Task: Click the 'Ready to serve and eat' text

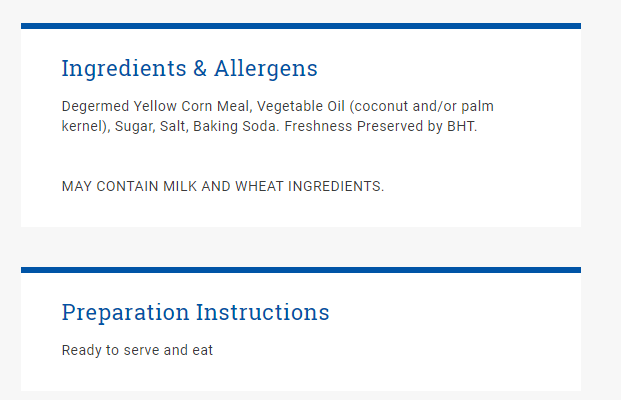Action: click(137, 350)
